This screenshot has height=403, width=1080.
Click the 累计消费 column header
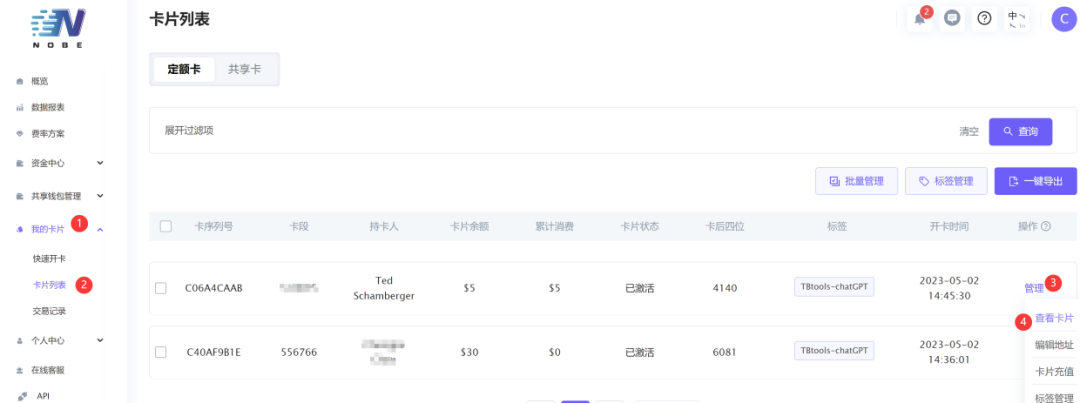(554, 226)
